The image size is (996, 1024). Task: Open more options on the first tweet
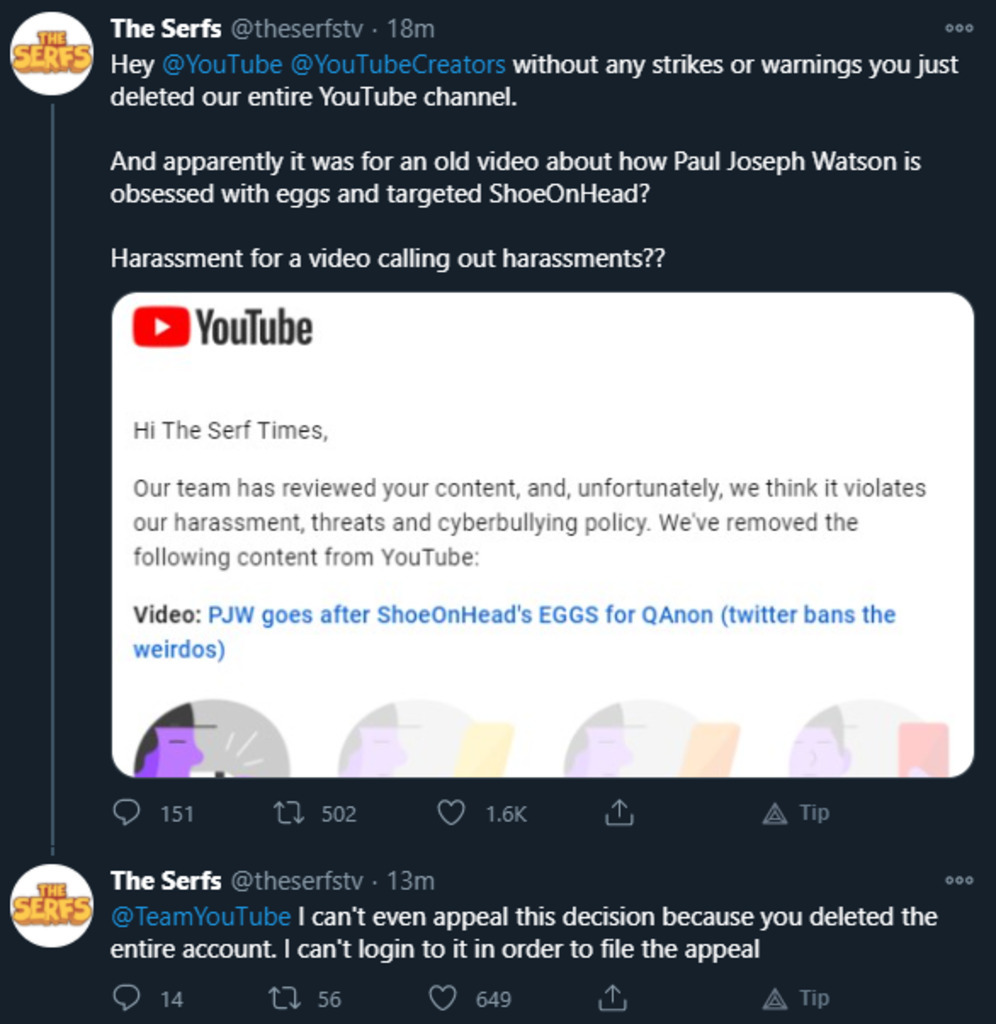click(x=958, y=28)
